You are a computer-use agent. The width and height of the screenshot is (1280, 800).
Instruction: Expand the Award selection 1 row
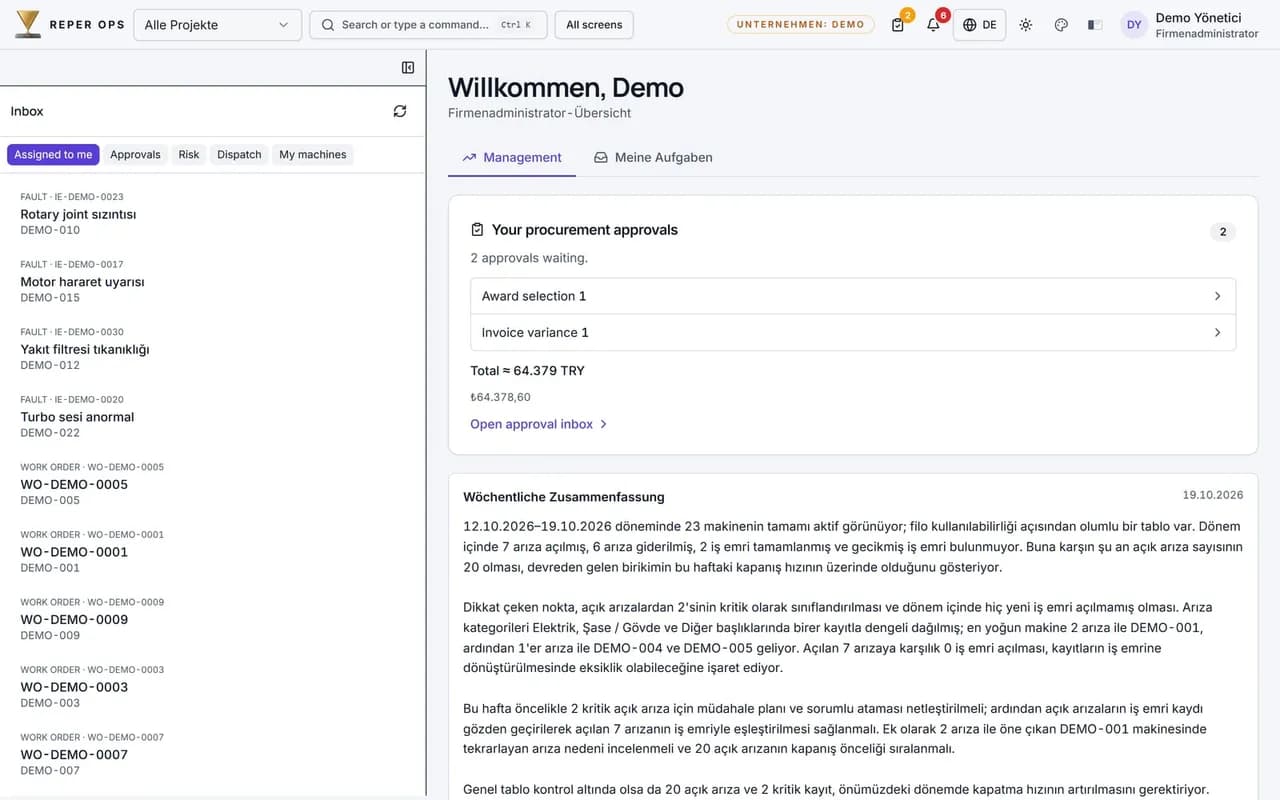[853, 296]
